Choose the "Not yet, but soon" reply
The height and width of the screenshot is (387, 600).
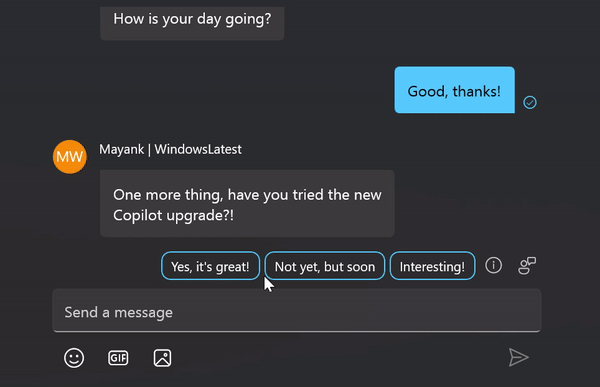point(325,266)
